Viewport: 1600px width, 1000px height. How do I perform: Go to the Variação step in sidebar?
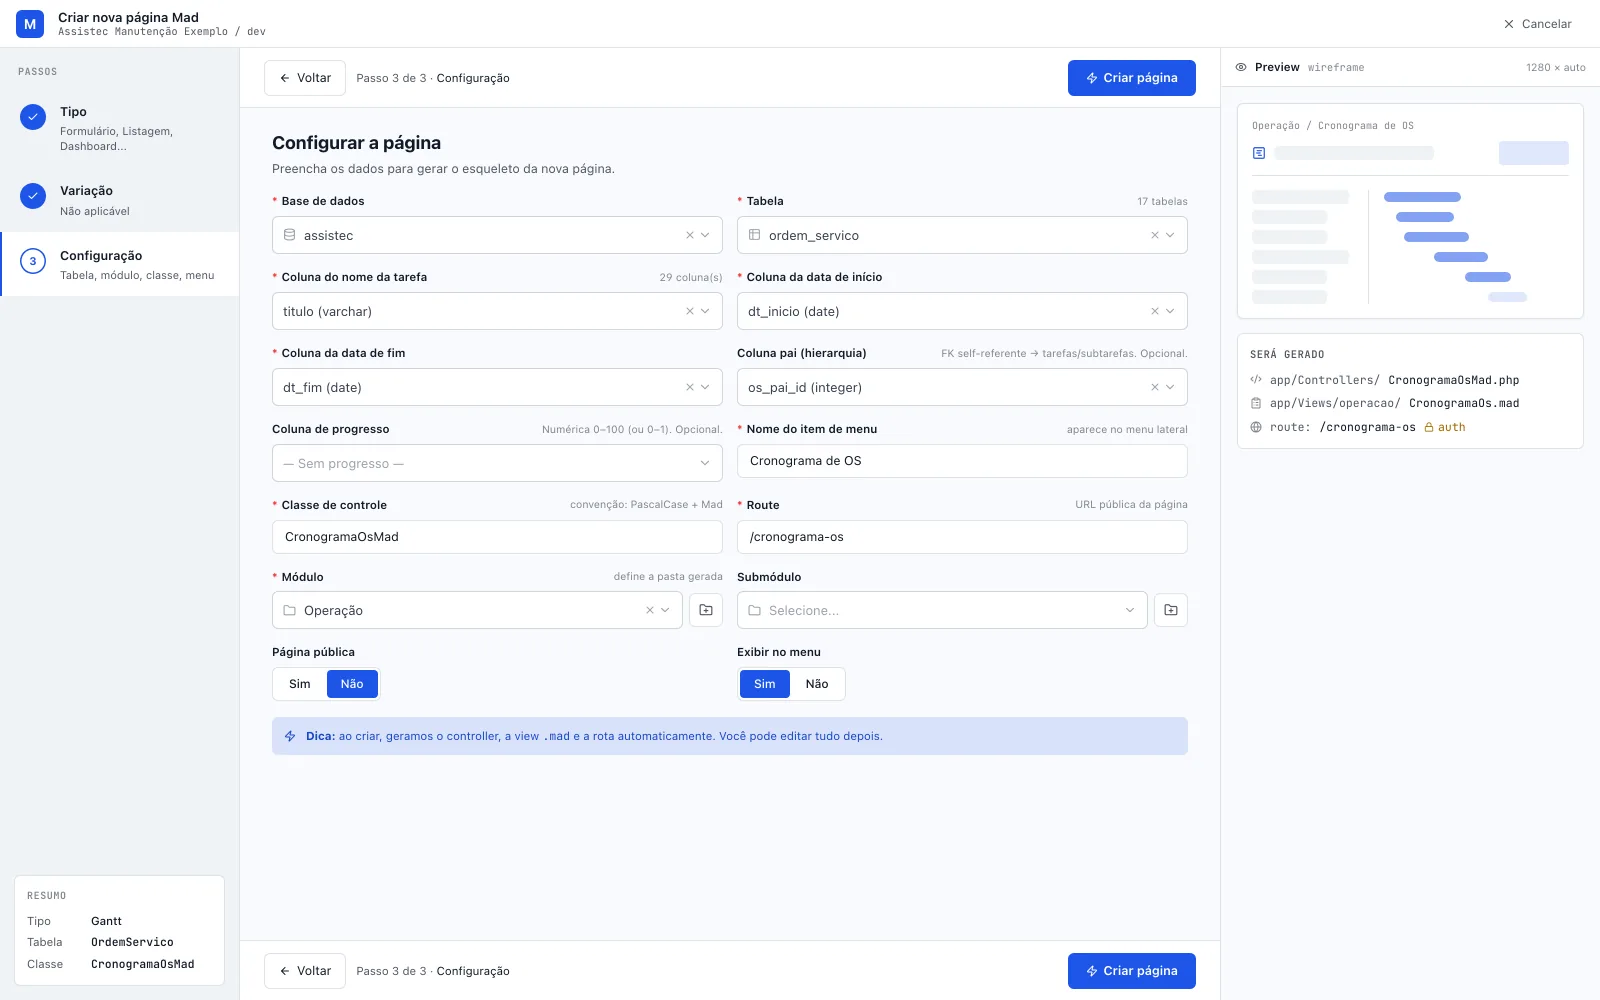(120, 200)
